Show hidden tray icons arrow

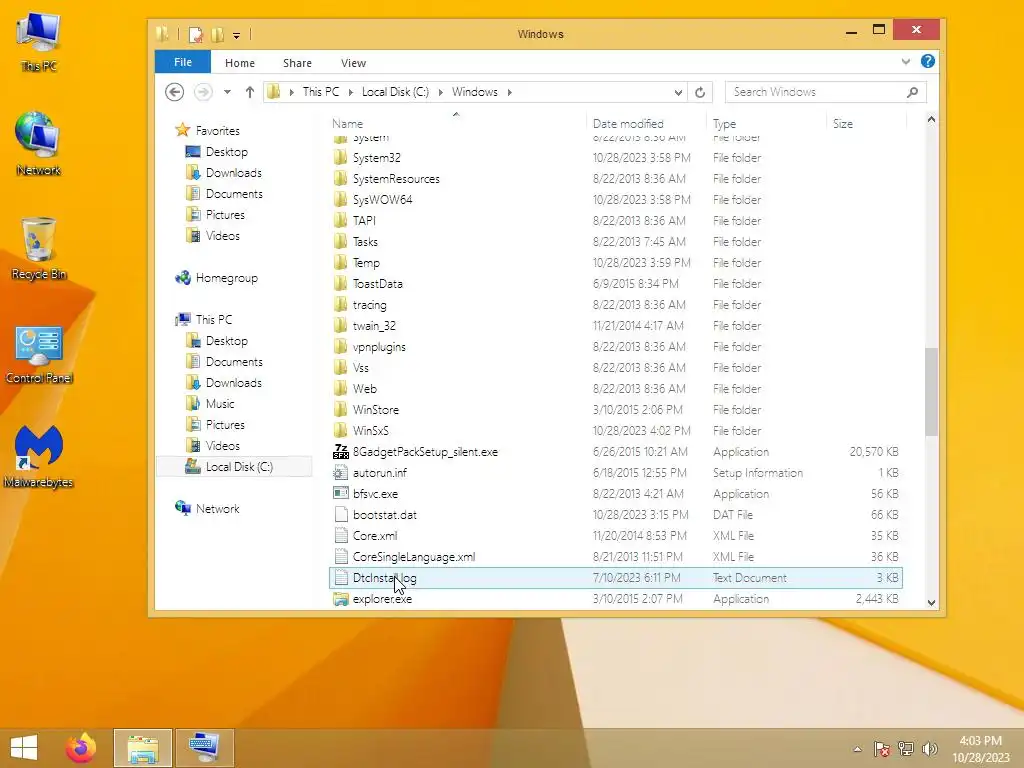click(x=857, y=749)
